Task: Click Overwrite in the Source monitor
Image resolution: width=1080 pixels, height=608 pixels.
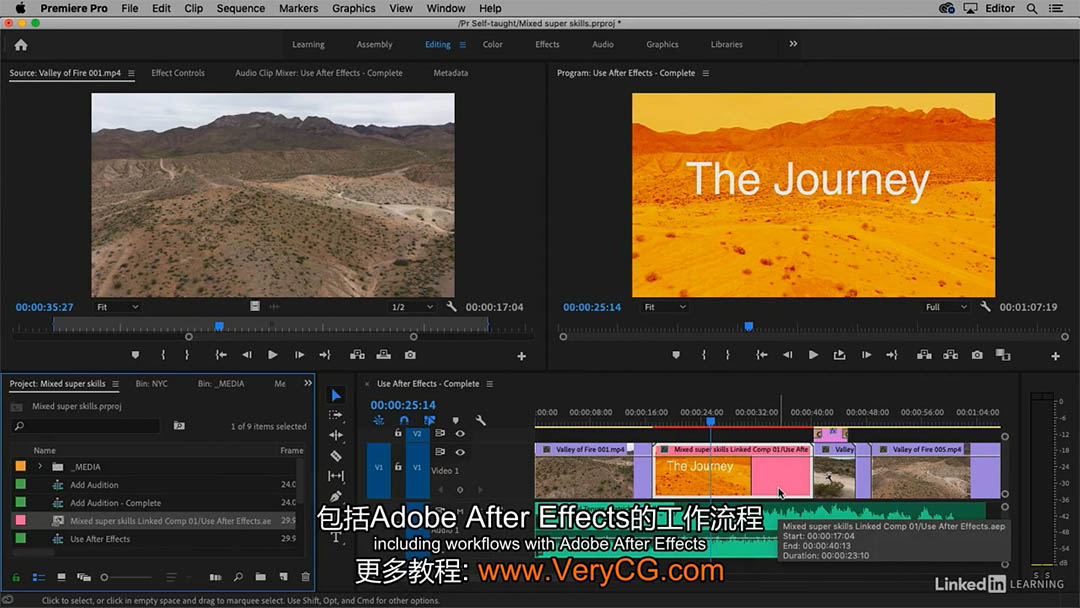Action: [384, 355]
